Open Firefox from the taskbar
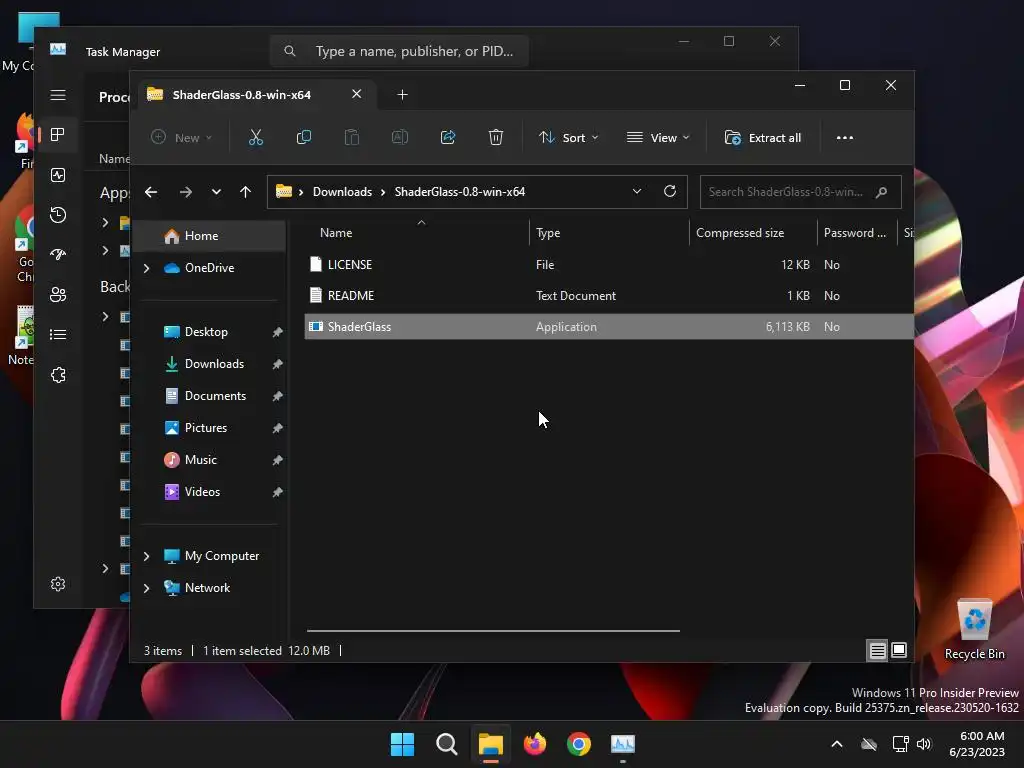Viewport: 1024px width, 768px height. pyautogui.click(x=535, y=744)
